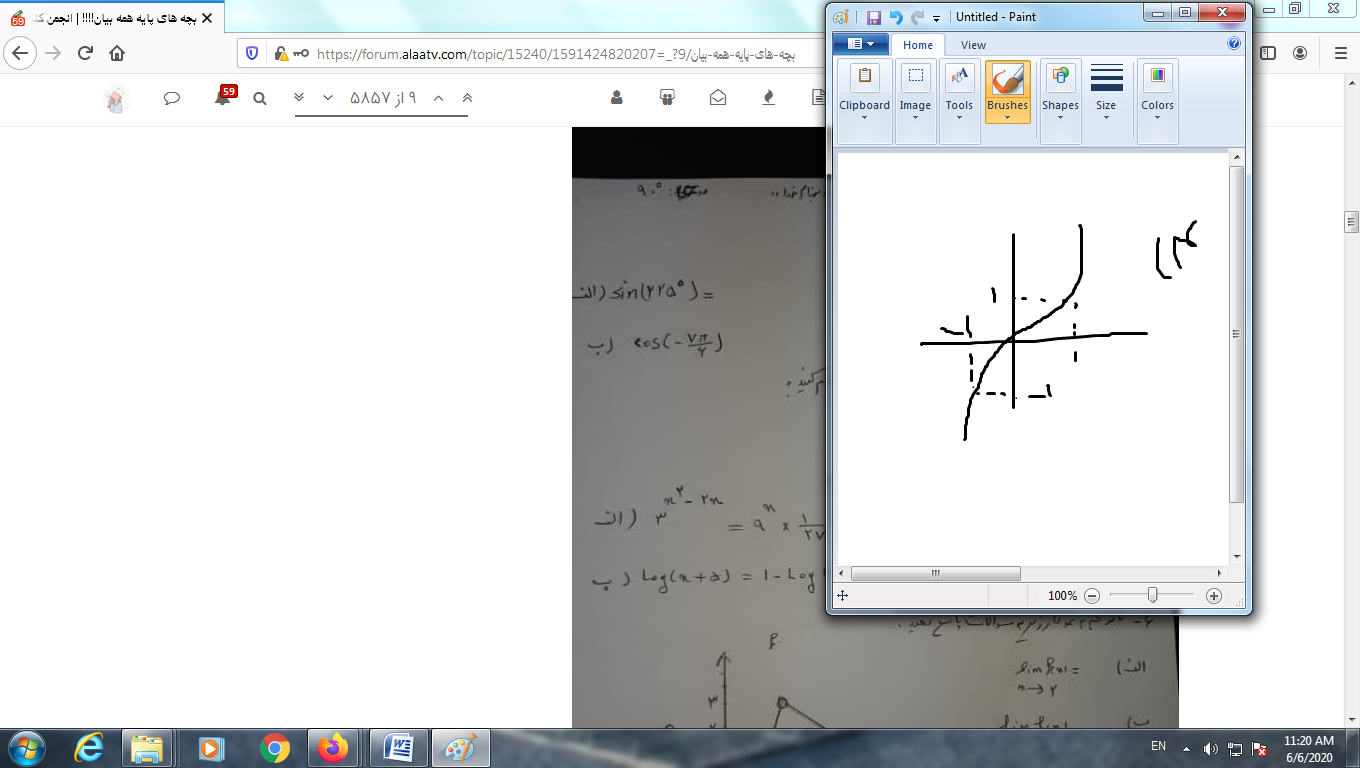Click the Redo arrow in Paint

click(917, 17)
